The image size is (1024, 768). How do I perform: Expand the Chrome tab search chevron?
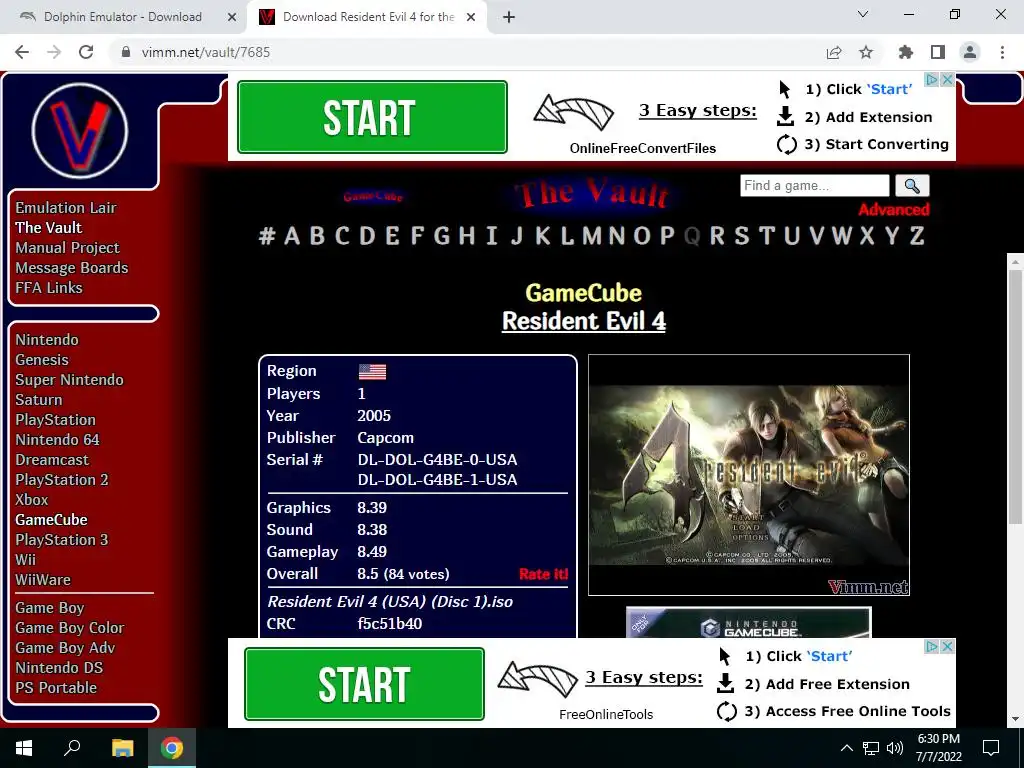point(863,14)
